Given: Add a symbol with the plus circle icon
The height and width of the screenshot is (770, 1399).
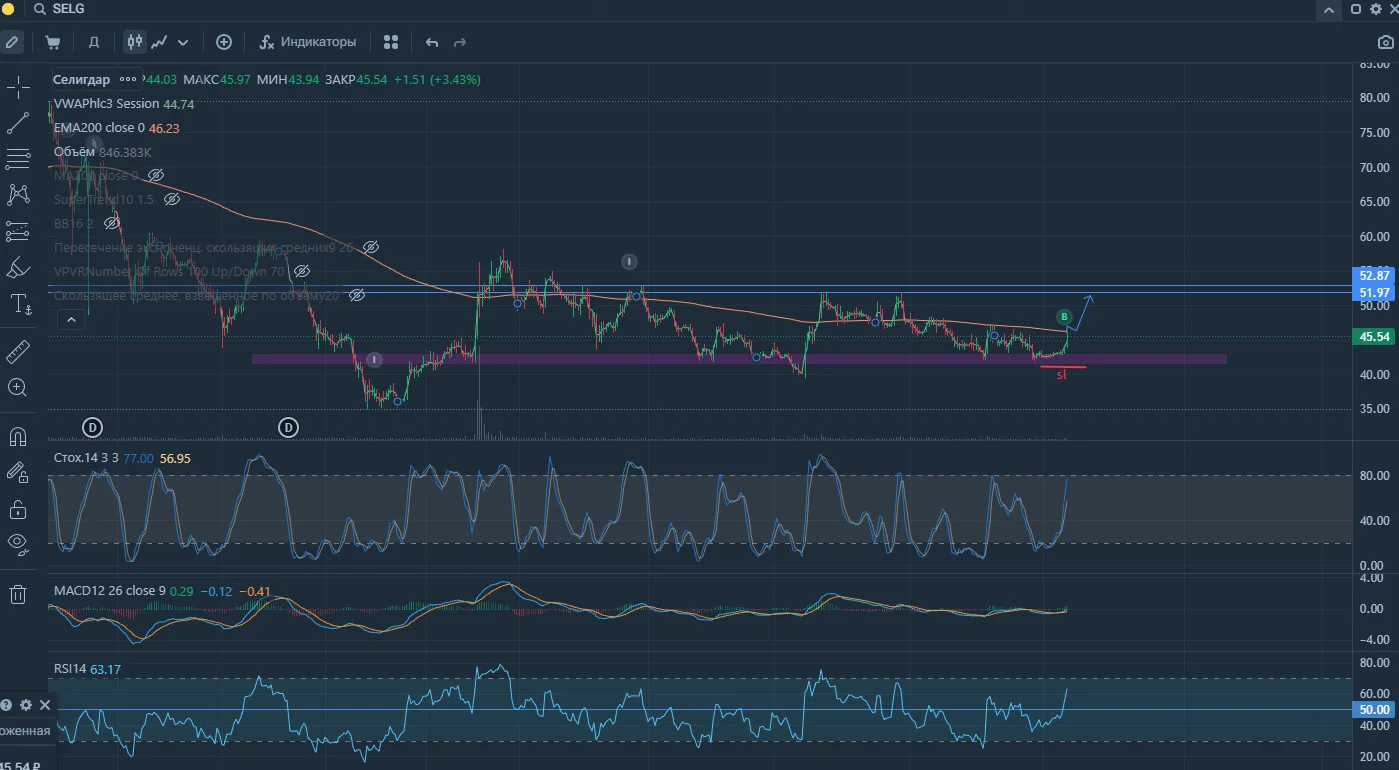Looking at the screenshot, I should pyautogui.click(x=224, y=42).
